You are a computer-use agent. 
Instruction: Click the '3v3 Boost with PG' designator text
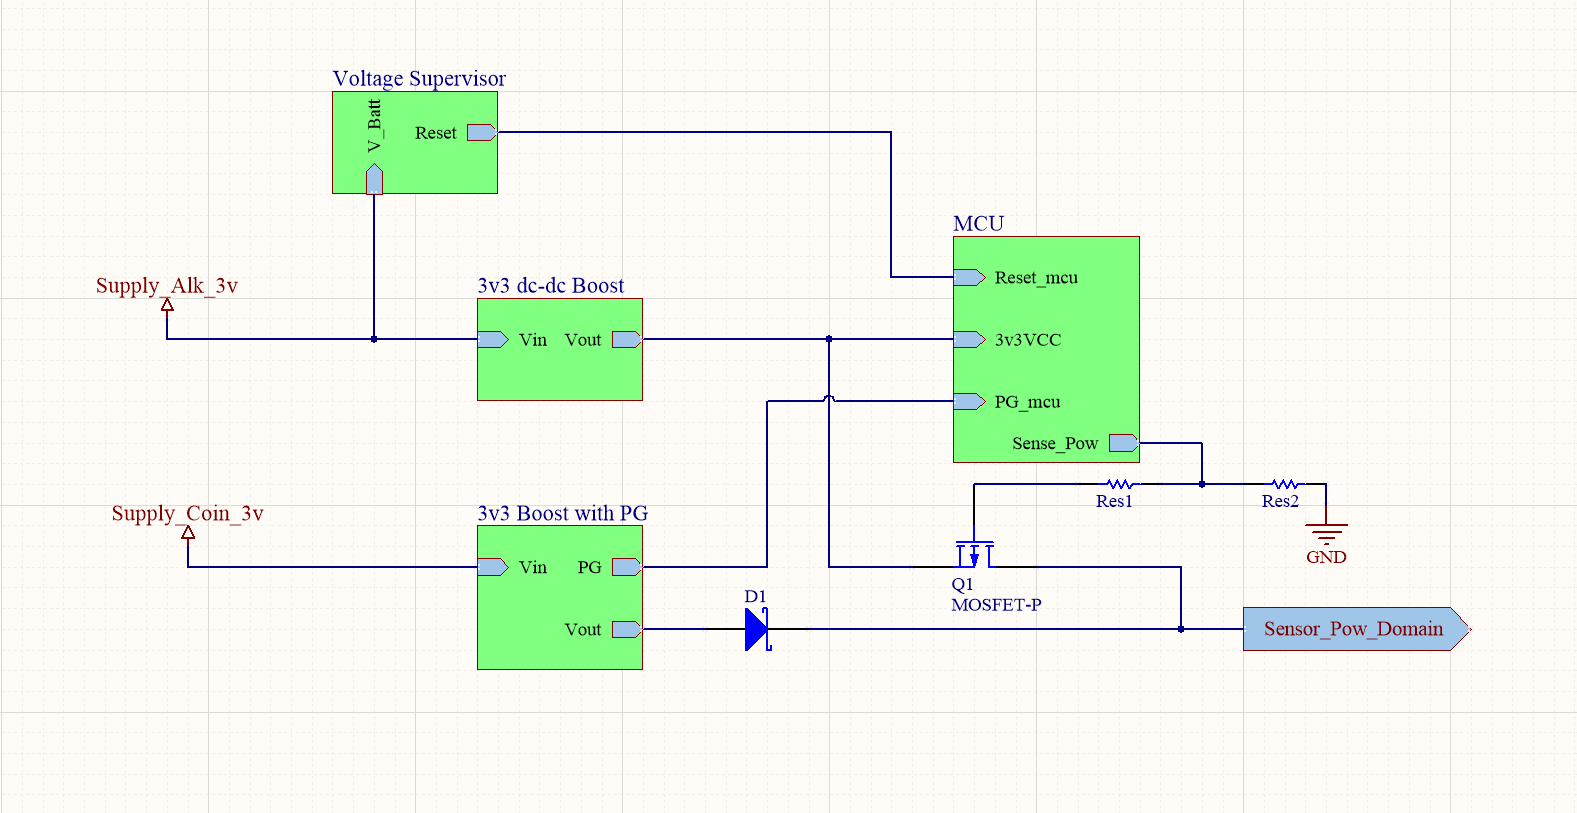click(563, 513)
